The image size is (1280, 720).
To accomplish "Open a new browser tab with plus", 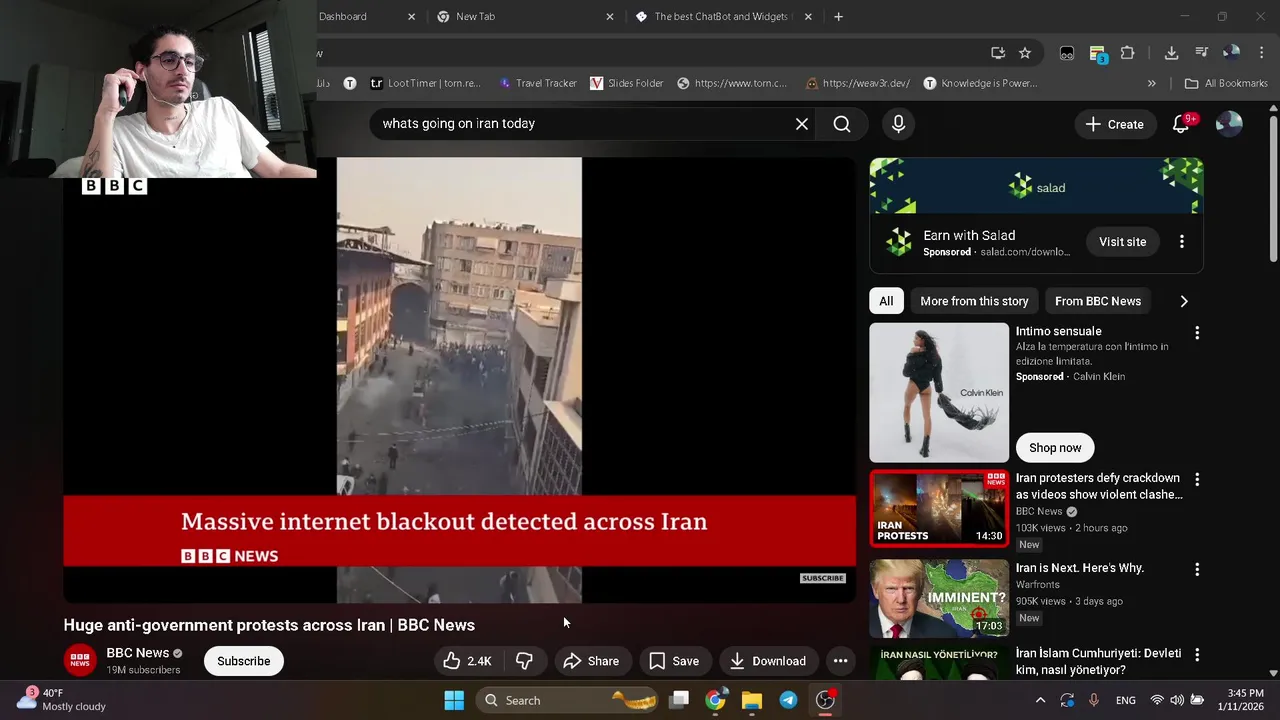I will click(838, 17).
